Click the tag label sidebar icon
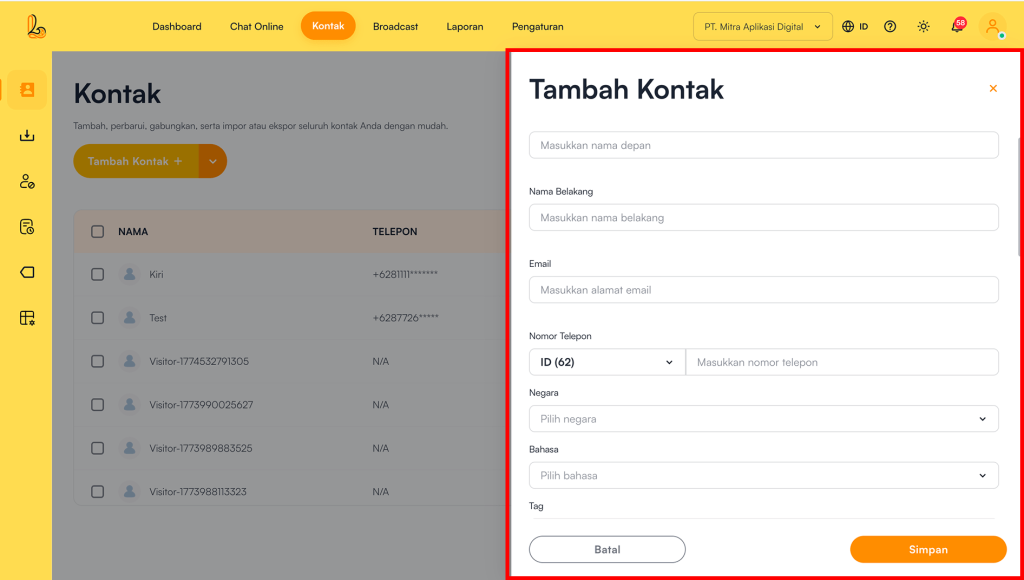Image resolution: width=1024 pixels, height=580 pixels. tap(27, 272)
